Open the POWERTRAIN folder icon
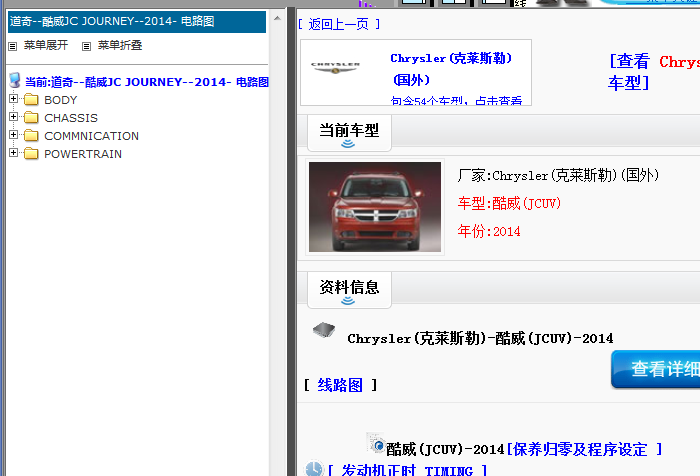700x476 pixels. [31, 154]
